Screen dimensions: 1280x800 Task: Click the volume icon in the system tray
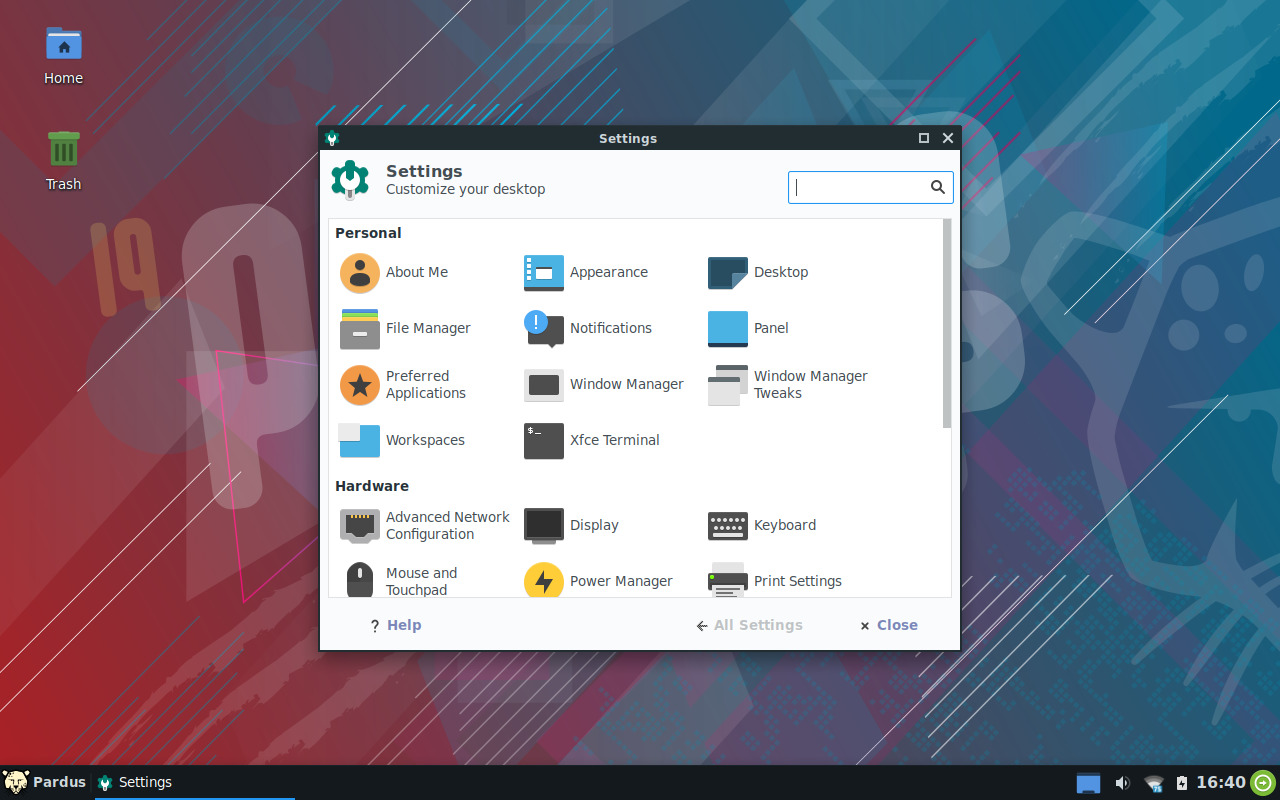1122,783
